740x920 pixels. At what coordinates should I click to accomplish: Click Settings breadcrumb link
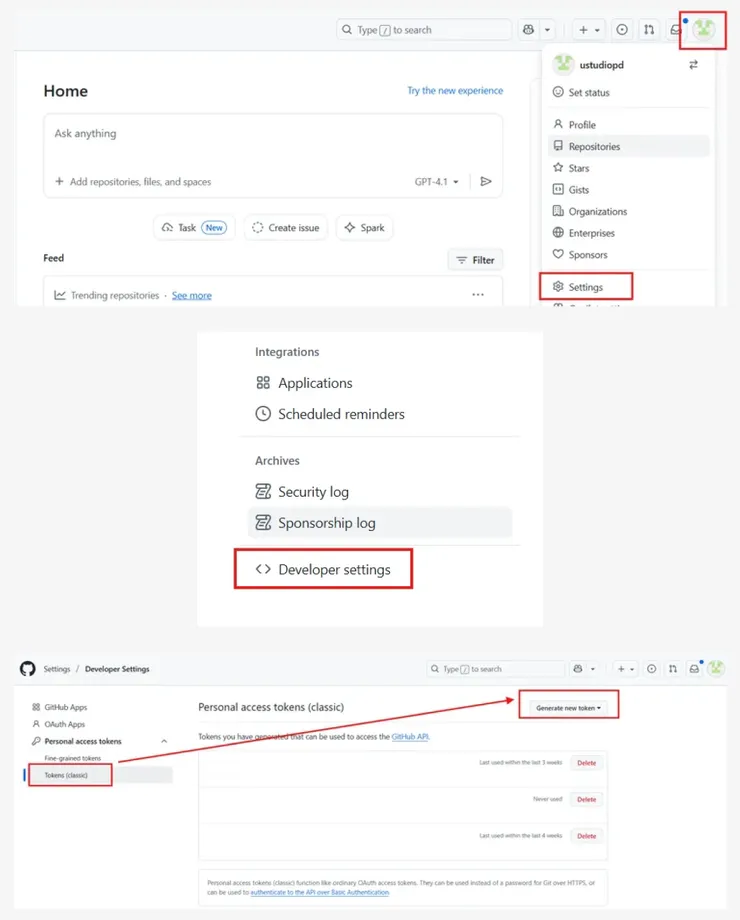56,669
